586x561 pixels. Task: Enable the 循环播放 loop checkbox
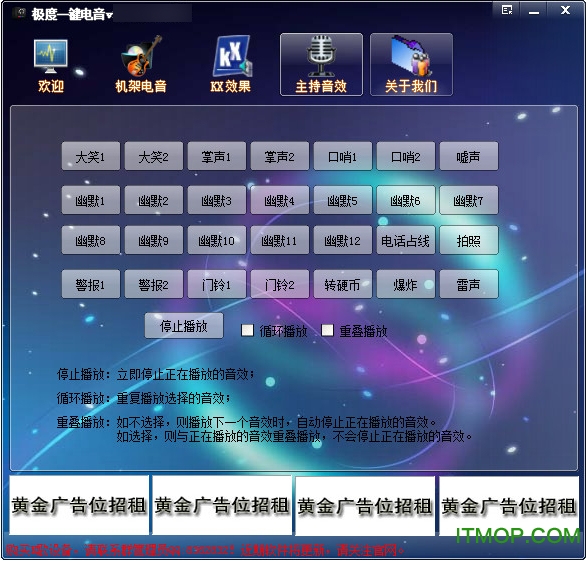pyautogui.click(x=247, y=330)
